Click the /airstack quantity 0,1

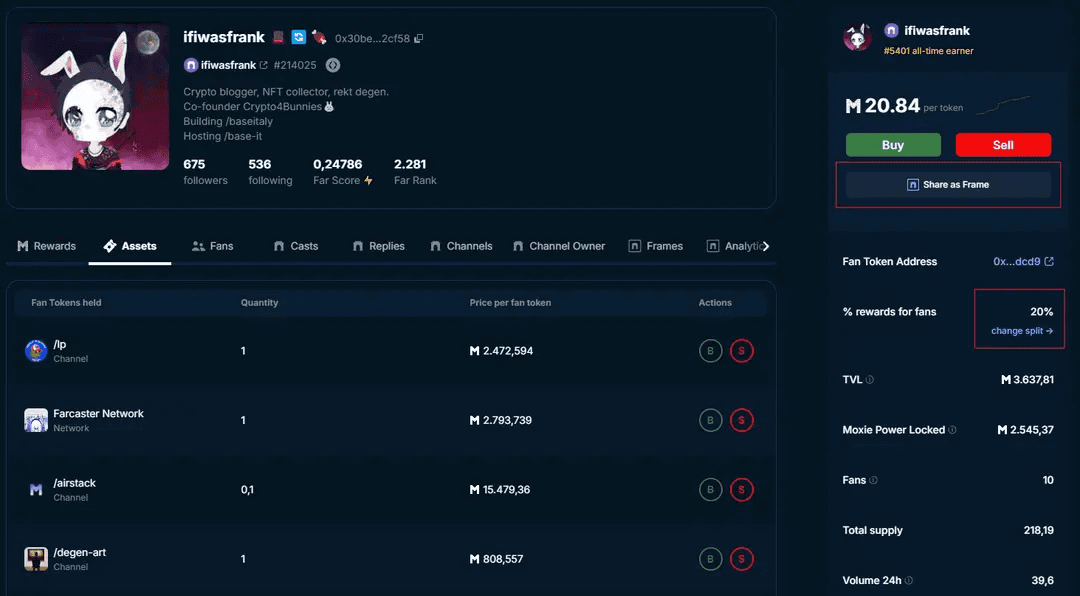[247, 490]
